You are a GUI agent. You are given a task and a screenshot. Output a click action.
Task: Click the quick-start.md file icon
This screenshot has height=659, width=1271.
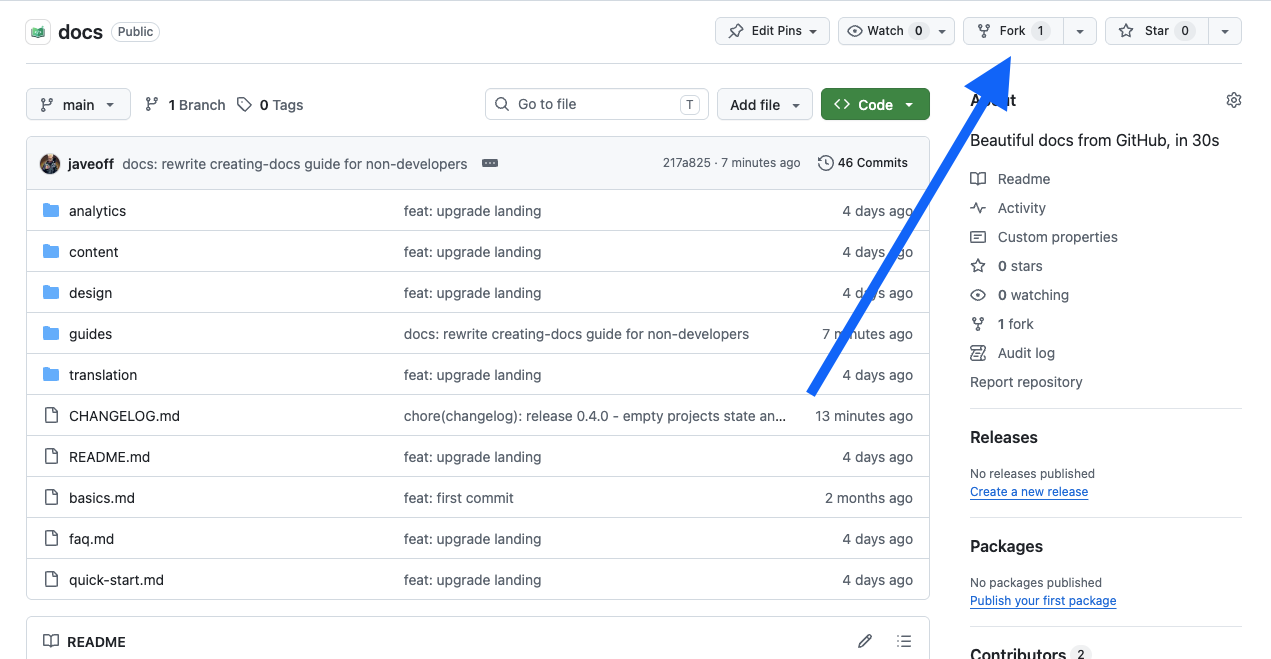coord(51,579)
